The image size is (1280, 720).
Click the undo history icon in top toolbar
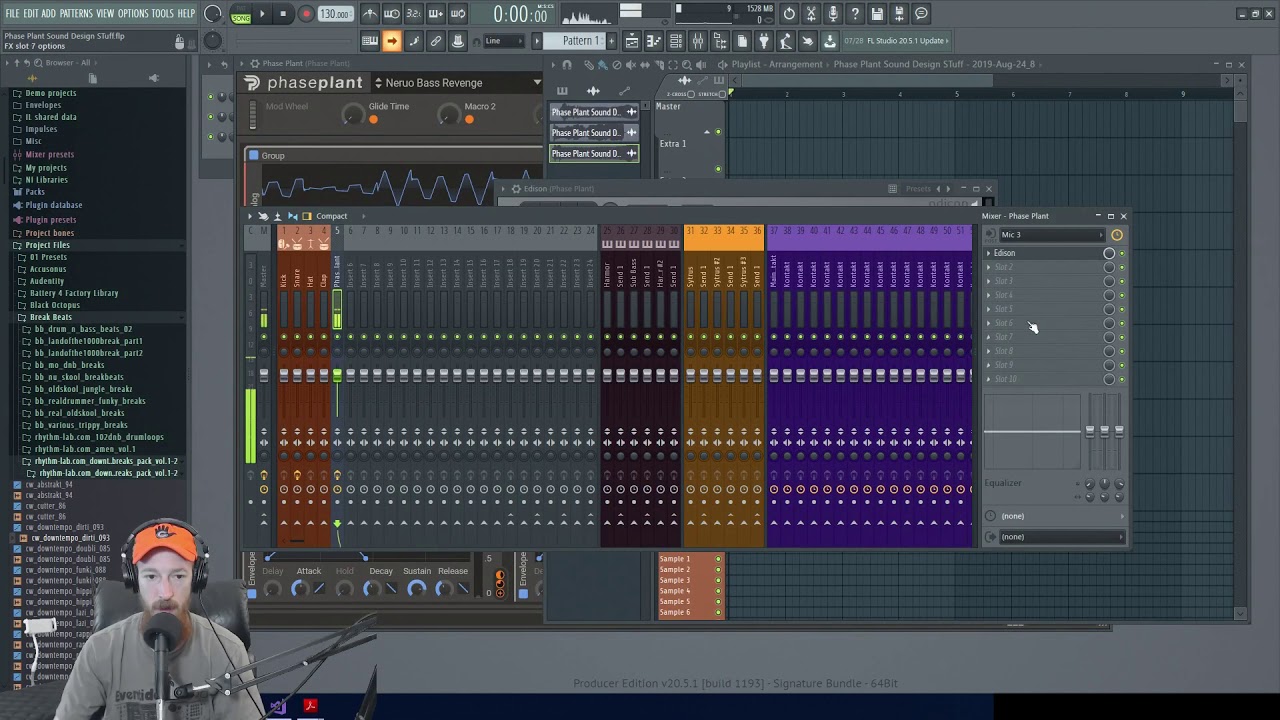click(789, 14)
